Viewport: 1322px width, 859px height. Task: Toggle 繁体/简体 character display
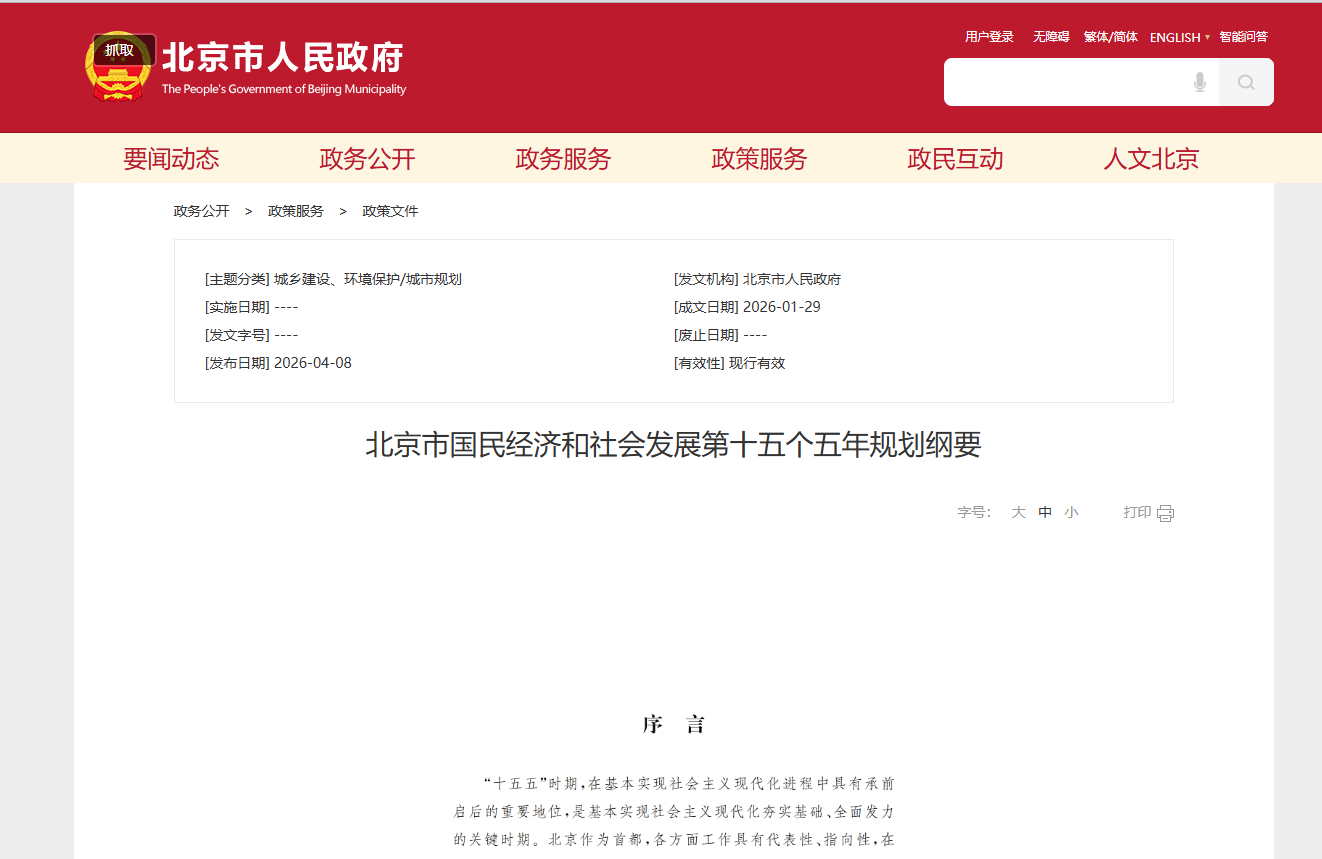coord(1110,37)
